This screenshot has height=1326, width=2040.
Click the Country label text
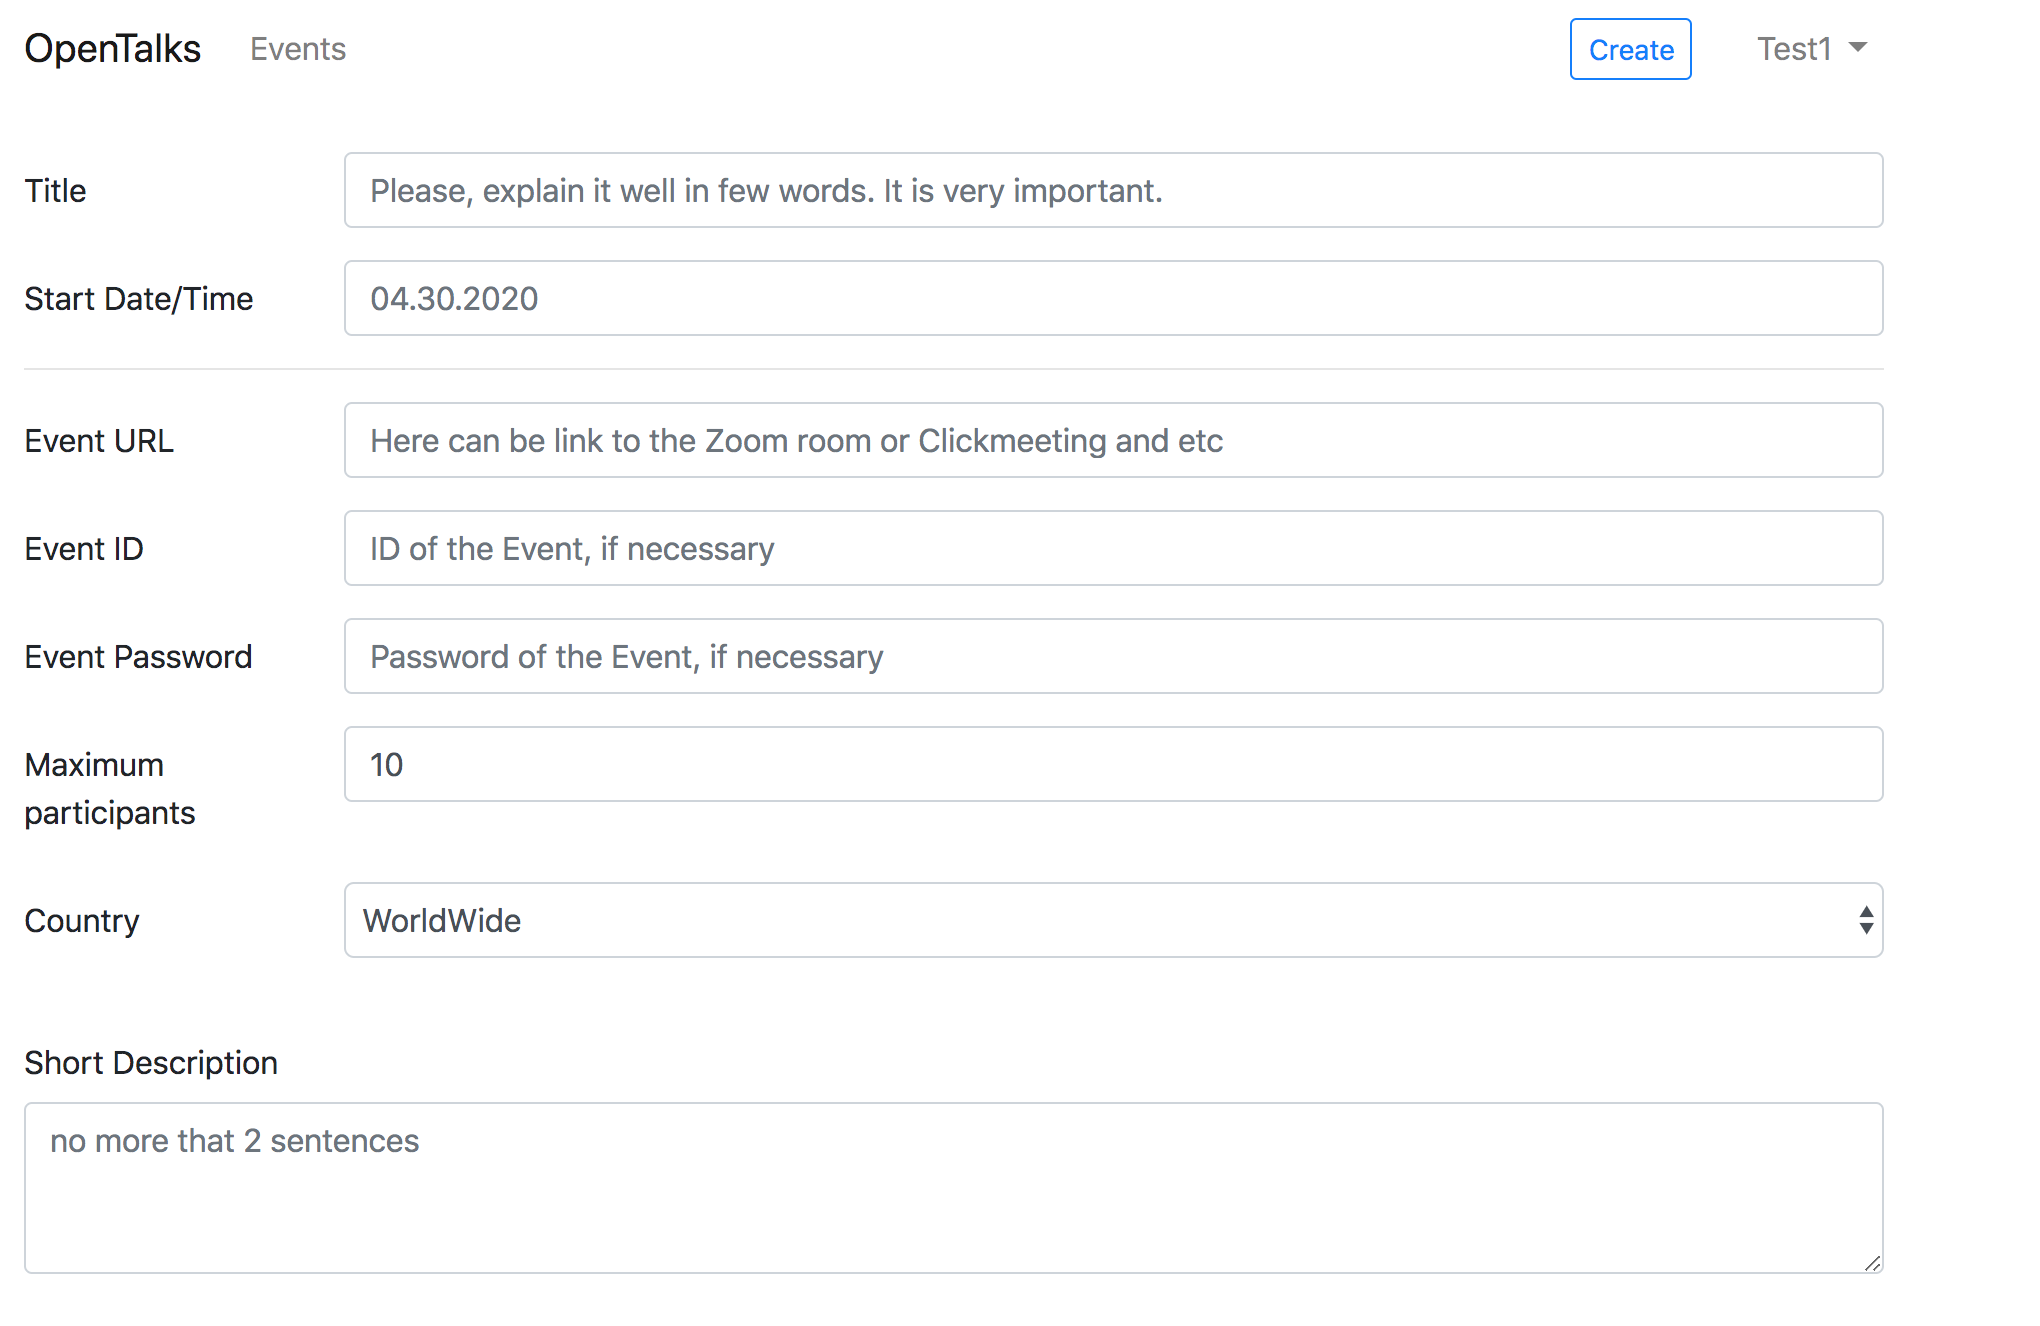point(82,921)
